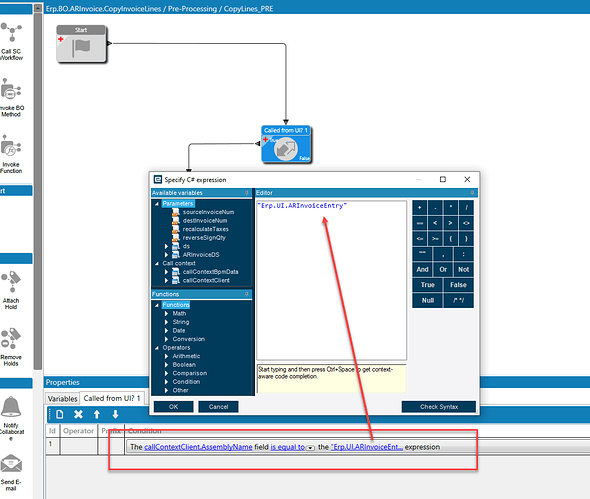The width and height of the screenshot is (590, 499).
Task: Insert the less-than operator
Action: pos(435,223)
